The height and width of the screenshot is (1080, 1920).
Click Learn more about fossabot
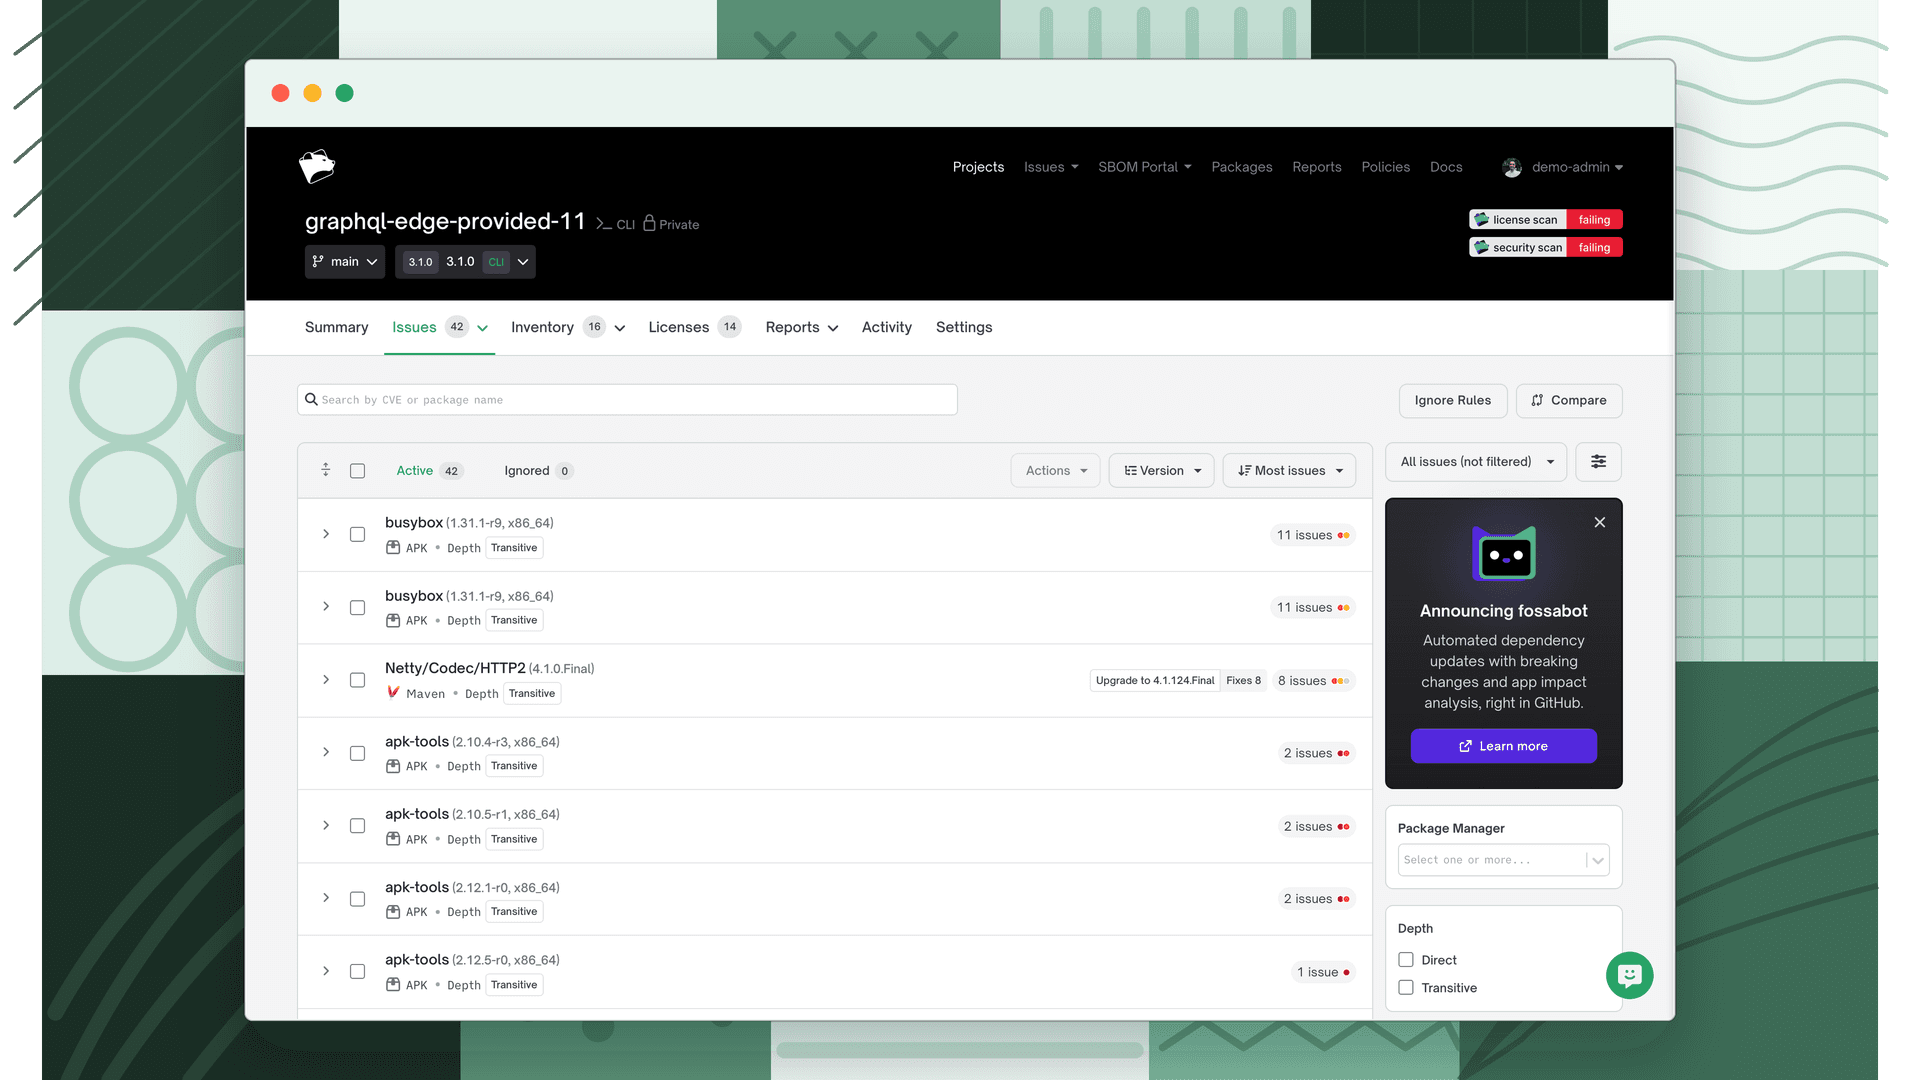click(1503, 746)
